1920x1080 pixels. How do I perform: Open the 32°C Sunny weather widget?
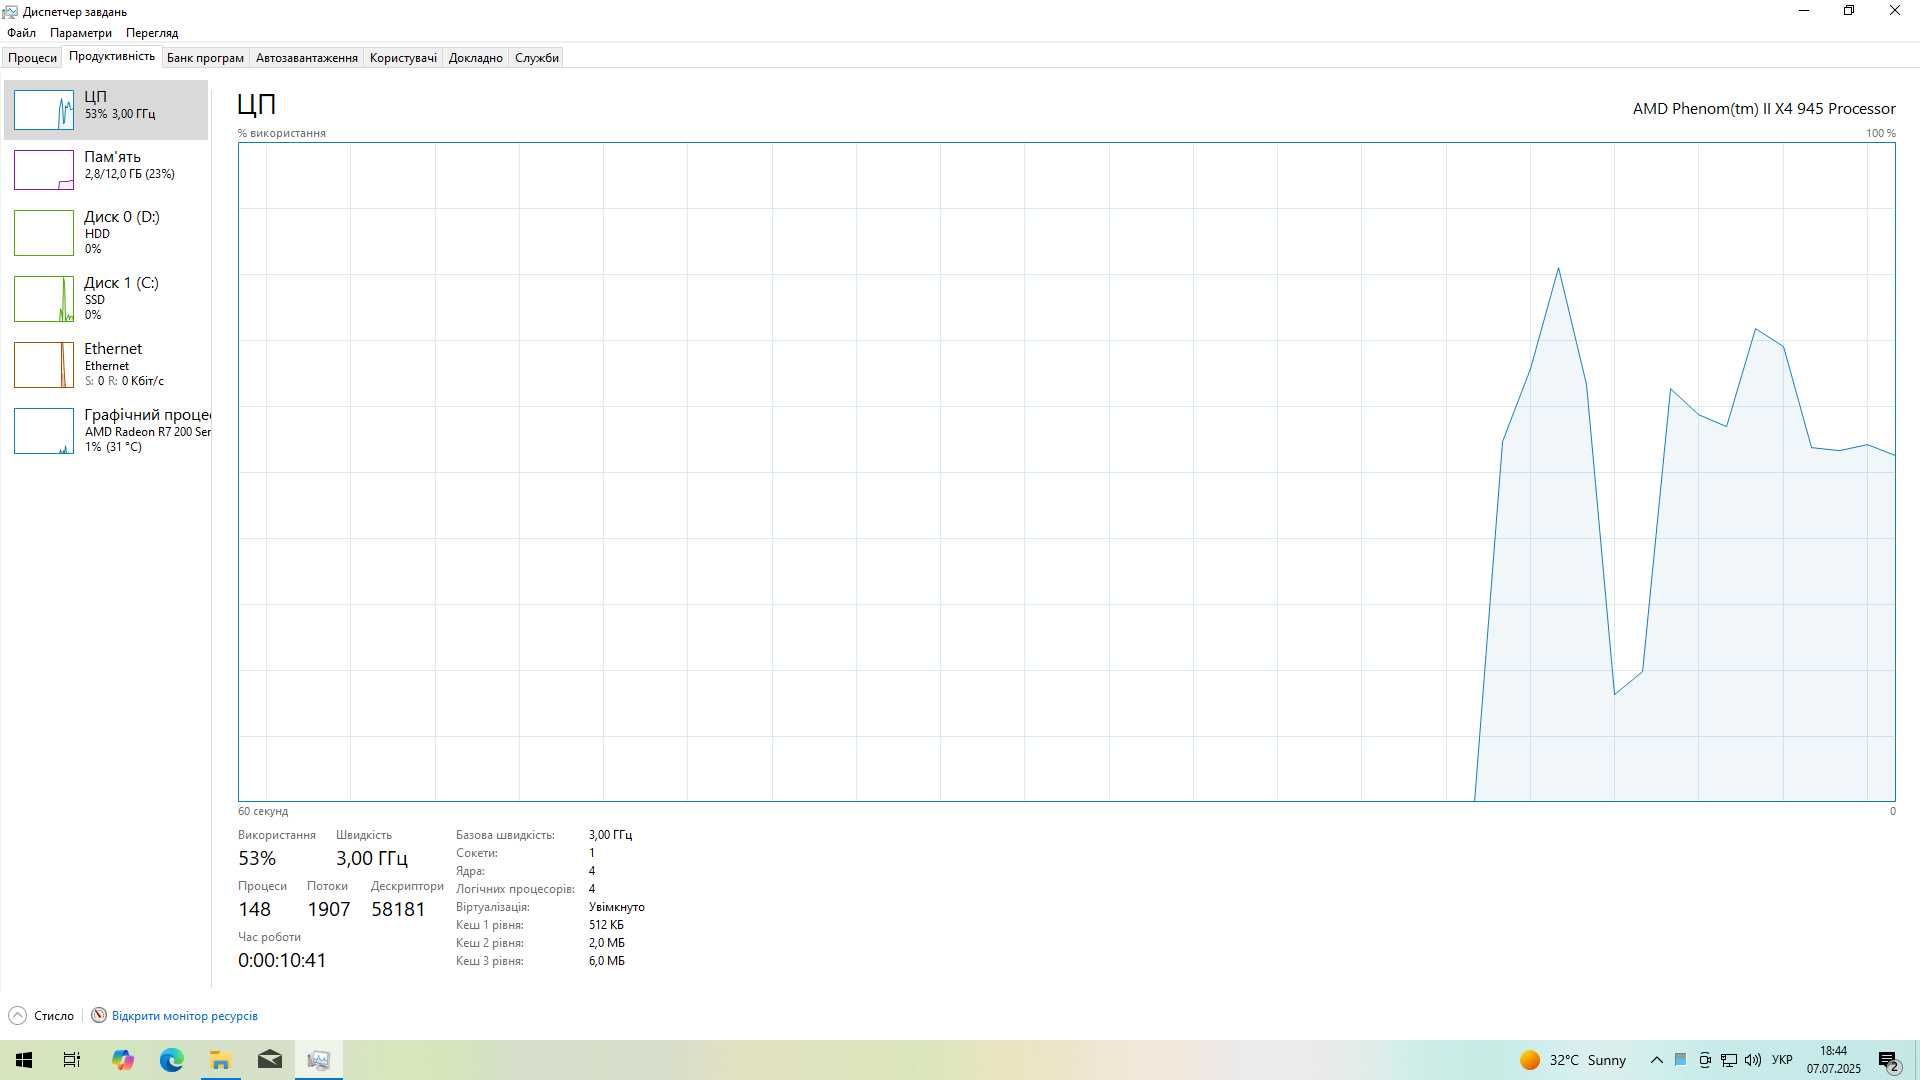click(1573, 1060)
